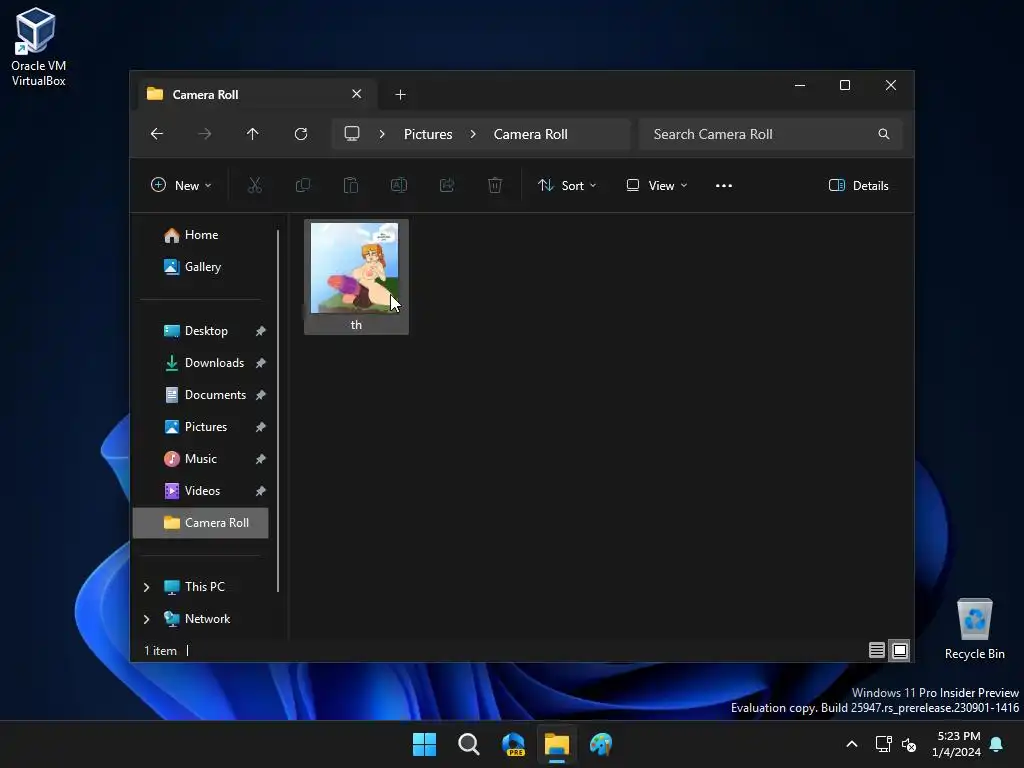Close the Camera Roll tab

[x=357, y=94]
